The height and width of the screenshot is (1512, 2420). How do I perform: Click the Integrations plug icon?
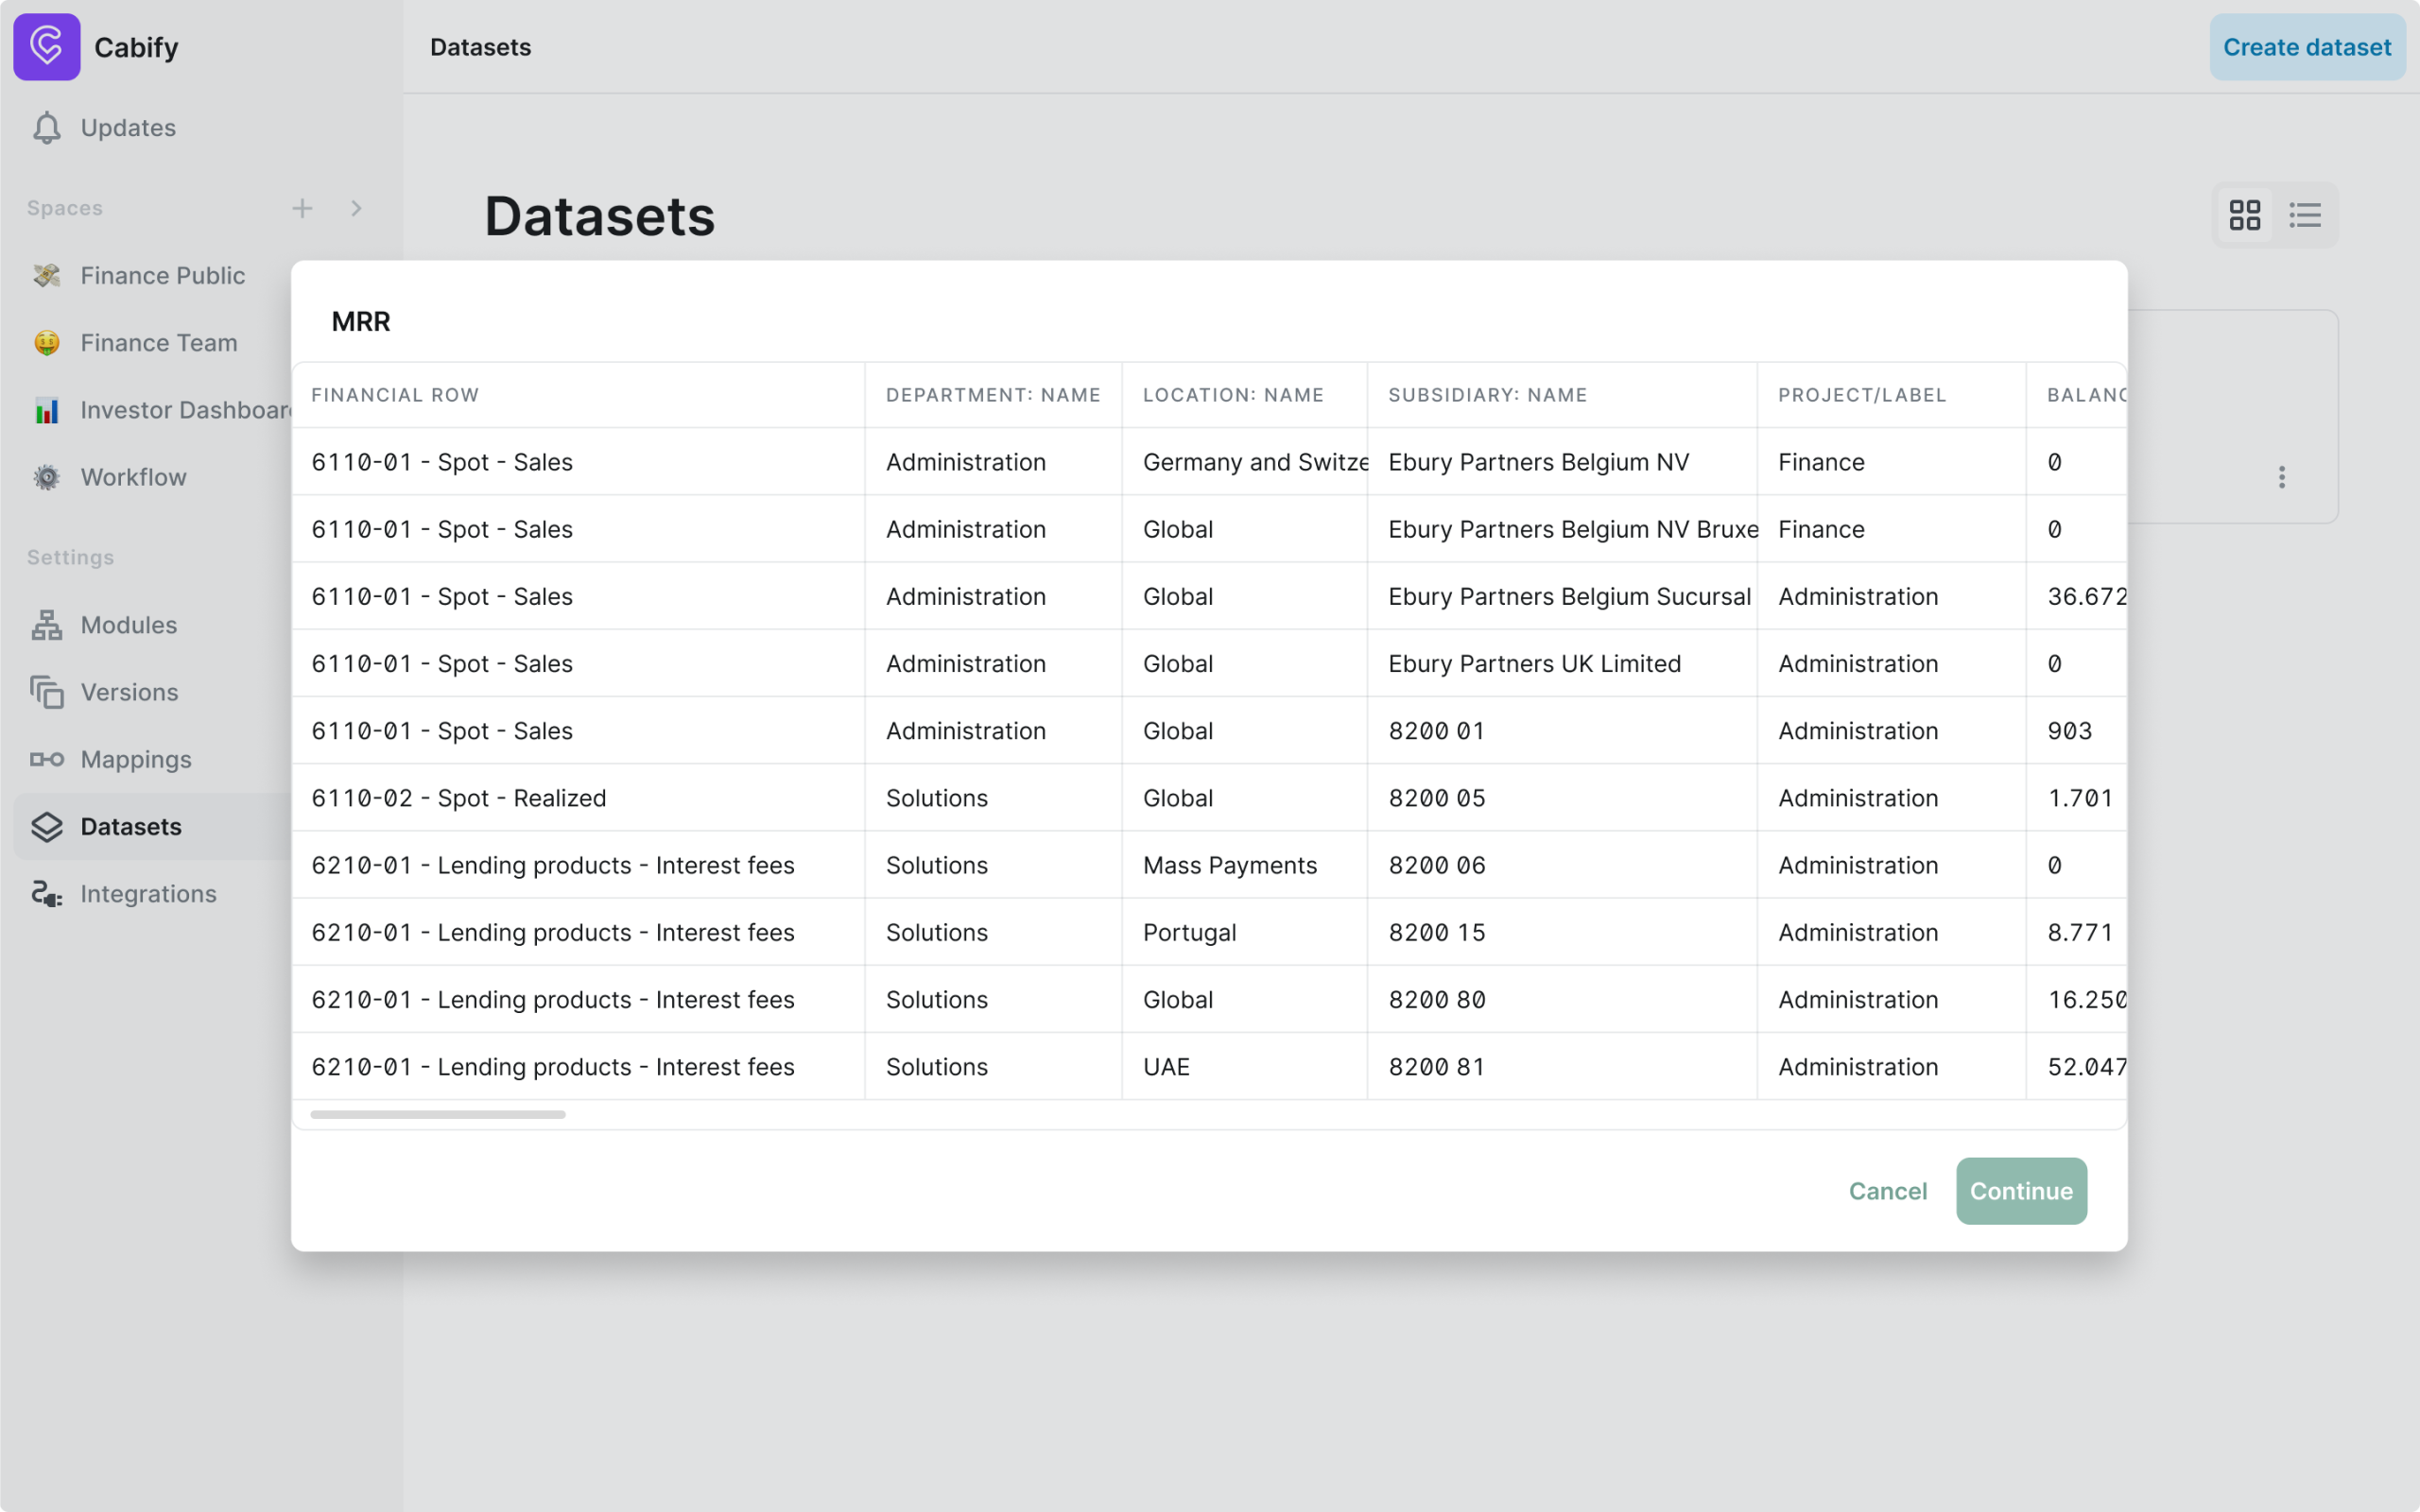click(x=47, y=894)
